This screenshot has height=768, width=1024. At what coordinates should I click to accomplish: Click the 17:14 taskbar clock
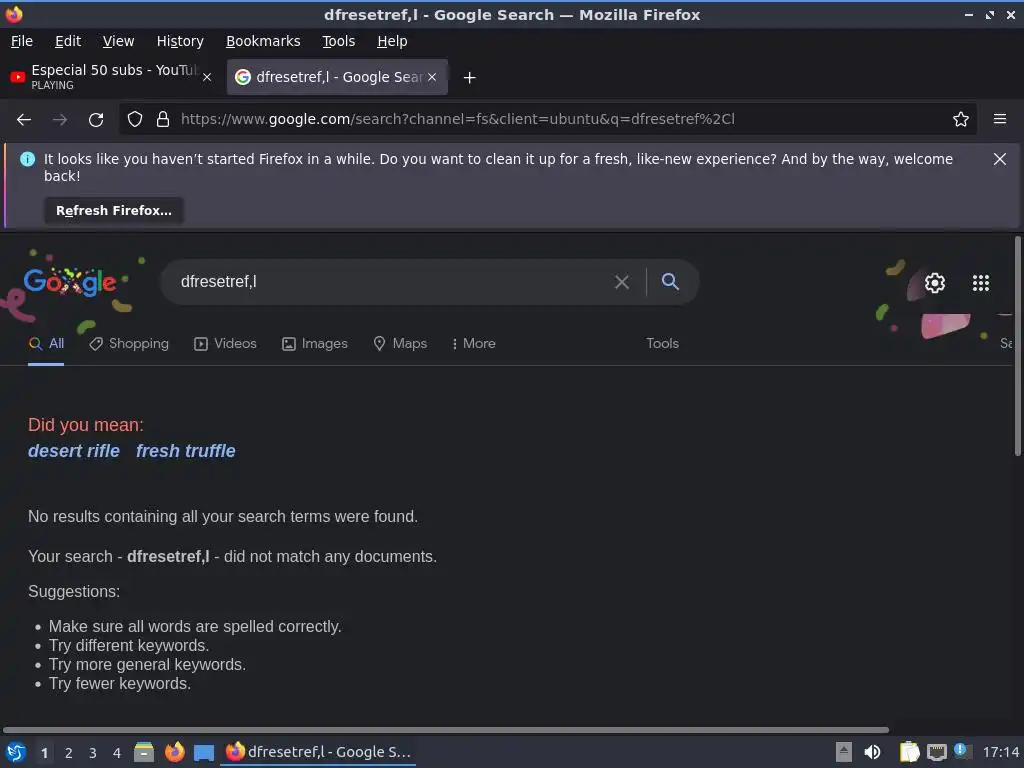1001,753
